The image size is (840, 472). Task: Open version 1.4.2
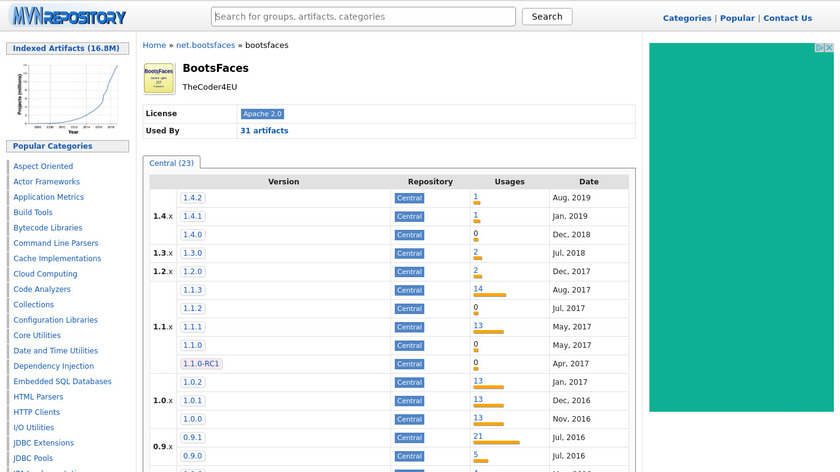[x=192, y=198]
